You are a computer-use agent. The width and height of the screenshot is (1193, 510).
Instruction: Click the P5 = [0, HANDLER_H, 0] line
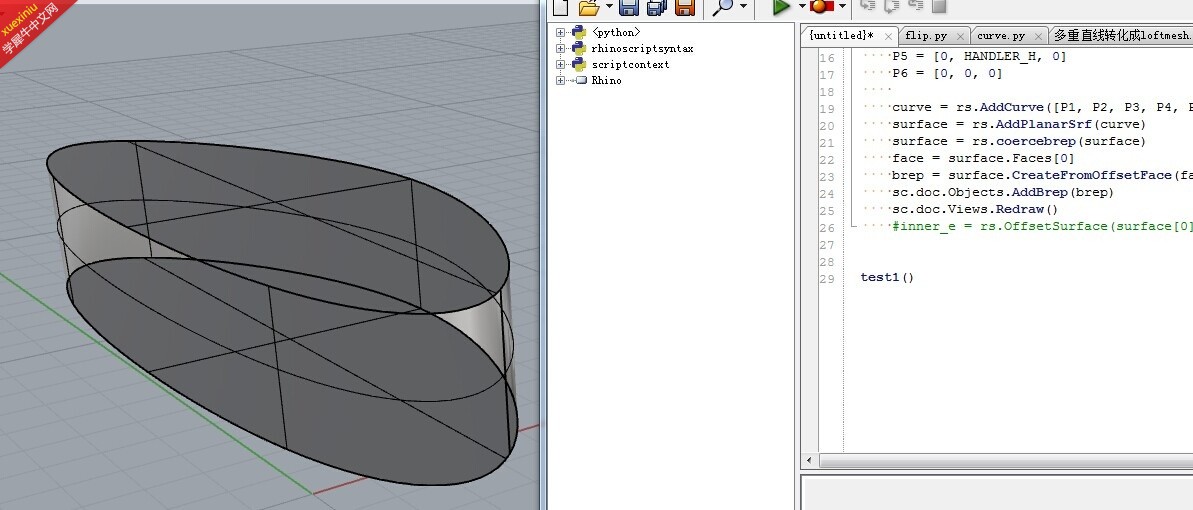979,56
